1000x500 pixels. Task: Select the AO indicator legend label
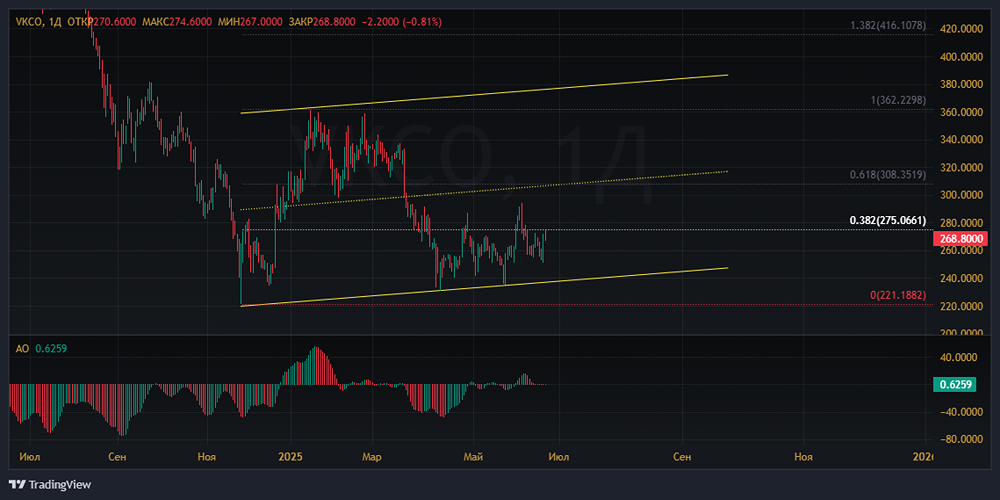point(24,348)
